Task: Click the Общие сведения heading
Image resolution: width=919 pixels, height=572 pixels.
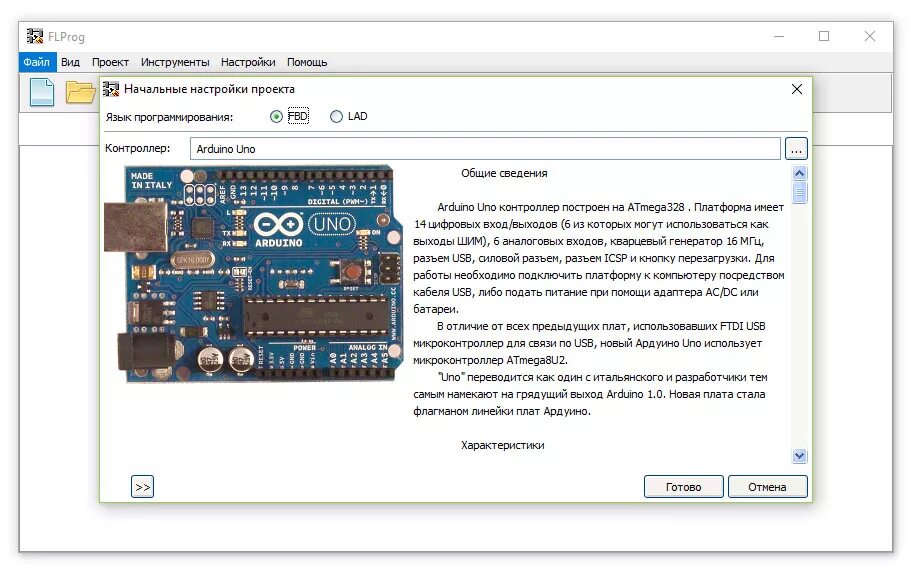Action: 504,173
